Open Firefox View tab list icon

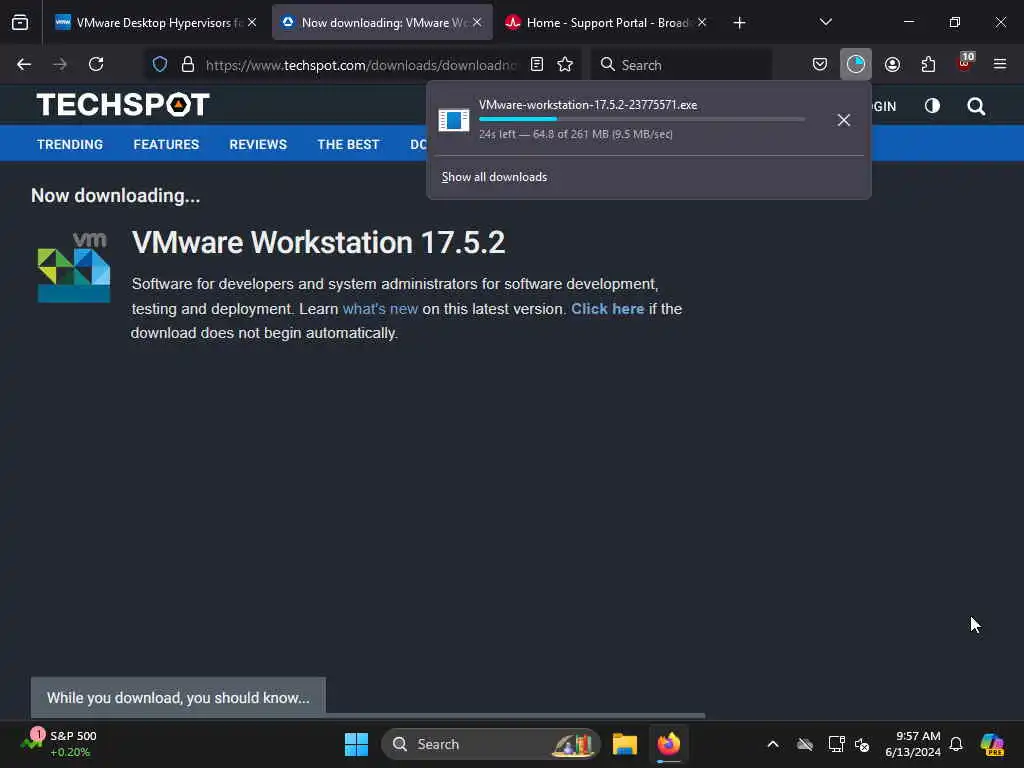pos(20,23)
